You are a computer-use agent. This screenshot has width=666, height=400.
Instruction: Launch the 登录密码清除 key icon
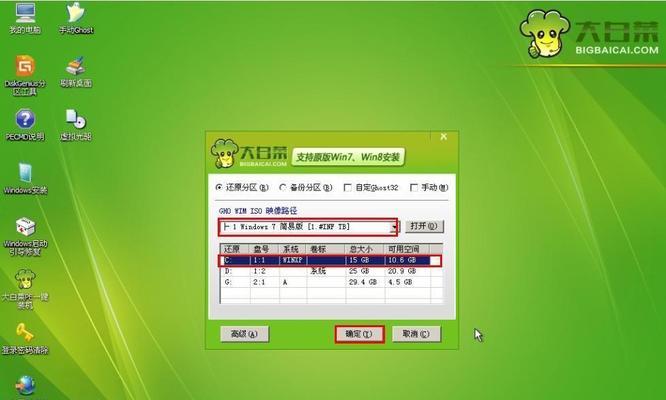[x=25, y=339]
